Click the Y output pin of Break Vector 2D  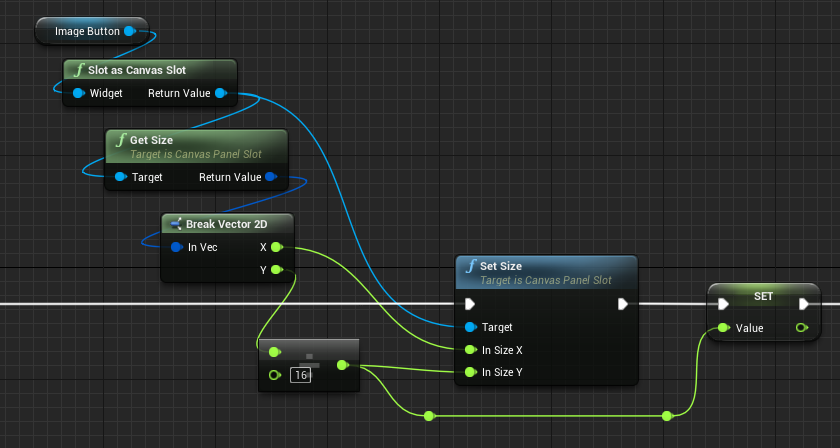[x=276, y=270]
